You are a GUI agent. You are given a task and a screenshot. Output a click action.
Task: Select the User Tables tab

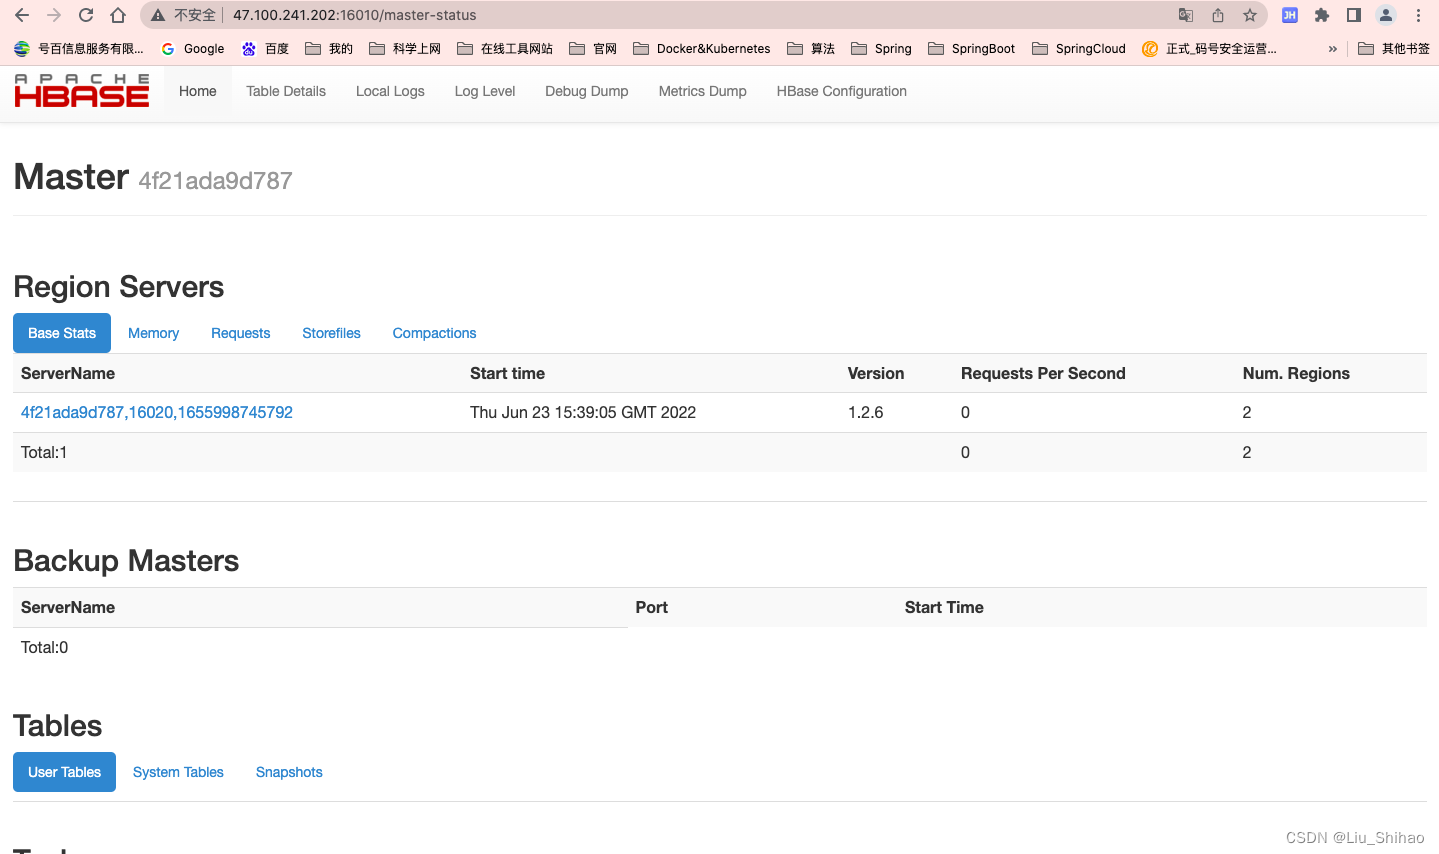pos(65,772)
